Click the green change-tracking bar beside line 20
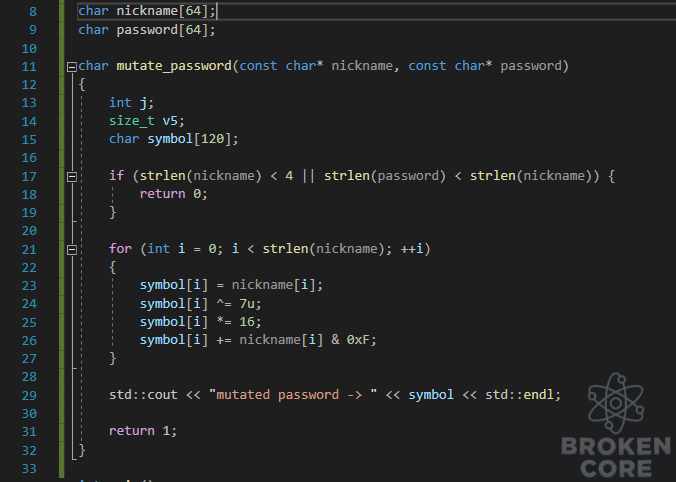The height and width of the screenshot is (482, 676). 62,231
